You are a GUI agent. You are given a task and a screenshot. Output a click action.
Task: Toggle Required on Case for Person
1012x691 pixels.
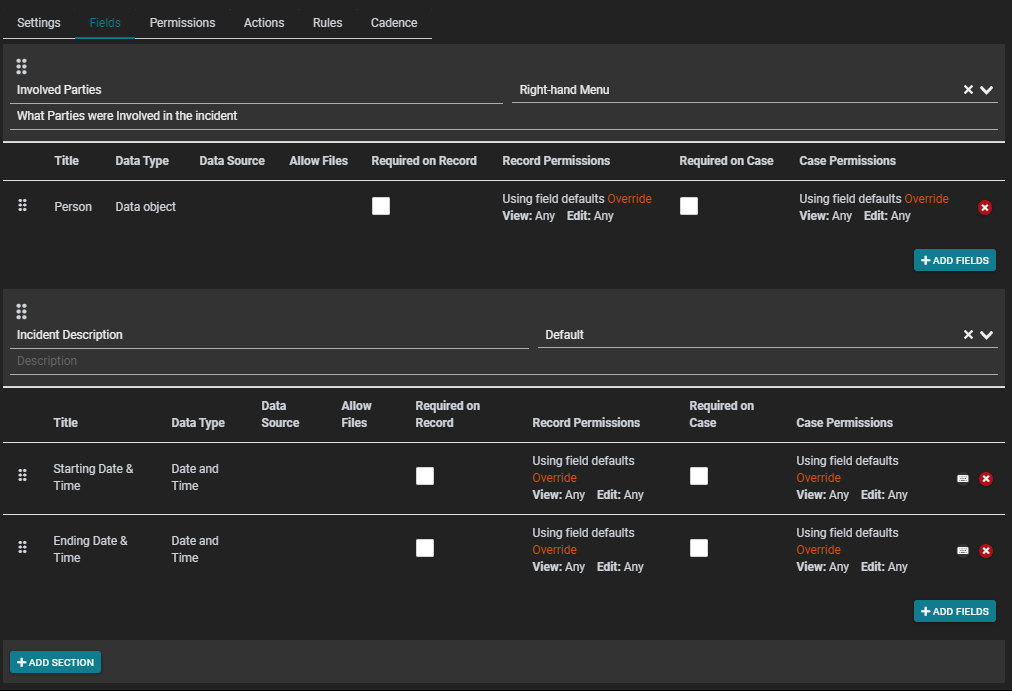(689, 206)
